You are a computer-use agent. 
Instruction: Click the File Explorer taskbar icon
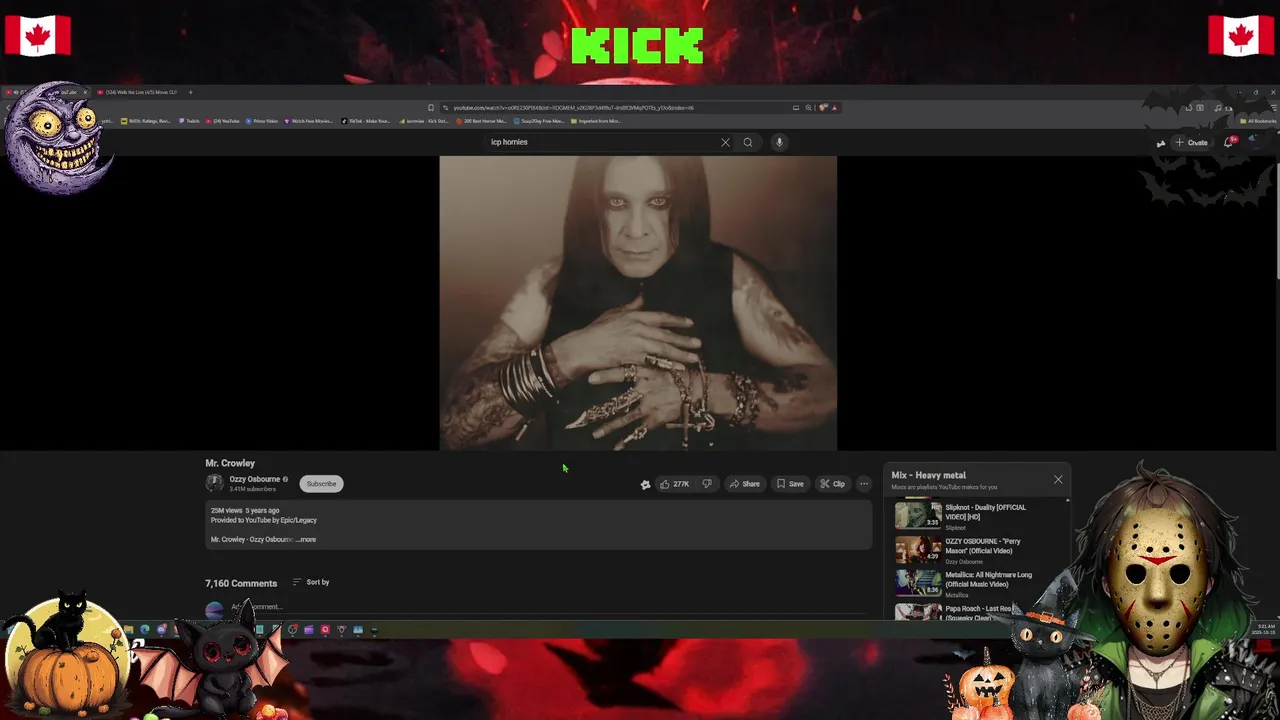pyautogui.click(x=128, y=630)
